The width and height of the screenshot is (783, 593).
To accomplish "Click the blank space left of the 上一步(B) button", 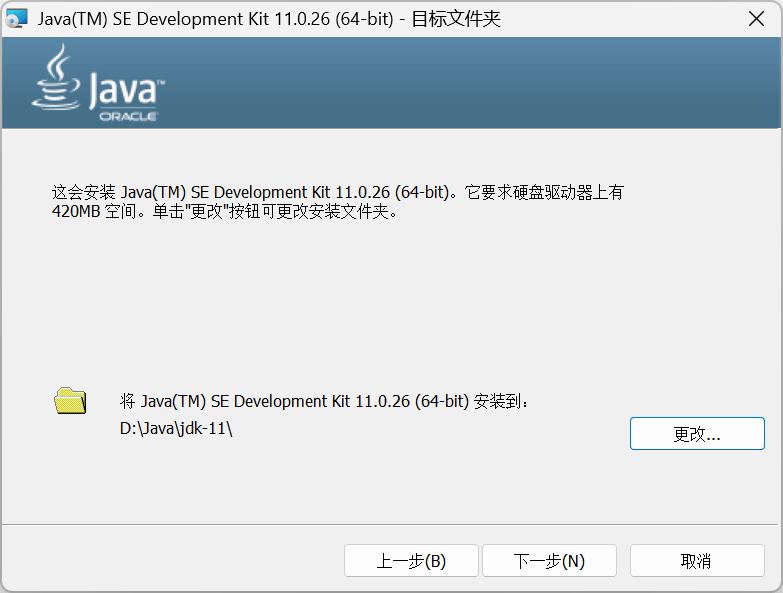I will (x=170, y=561).
